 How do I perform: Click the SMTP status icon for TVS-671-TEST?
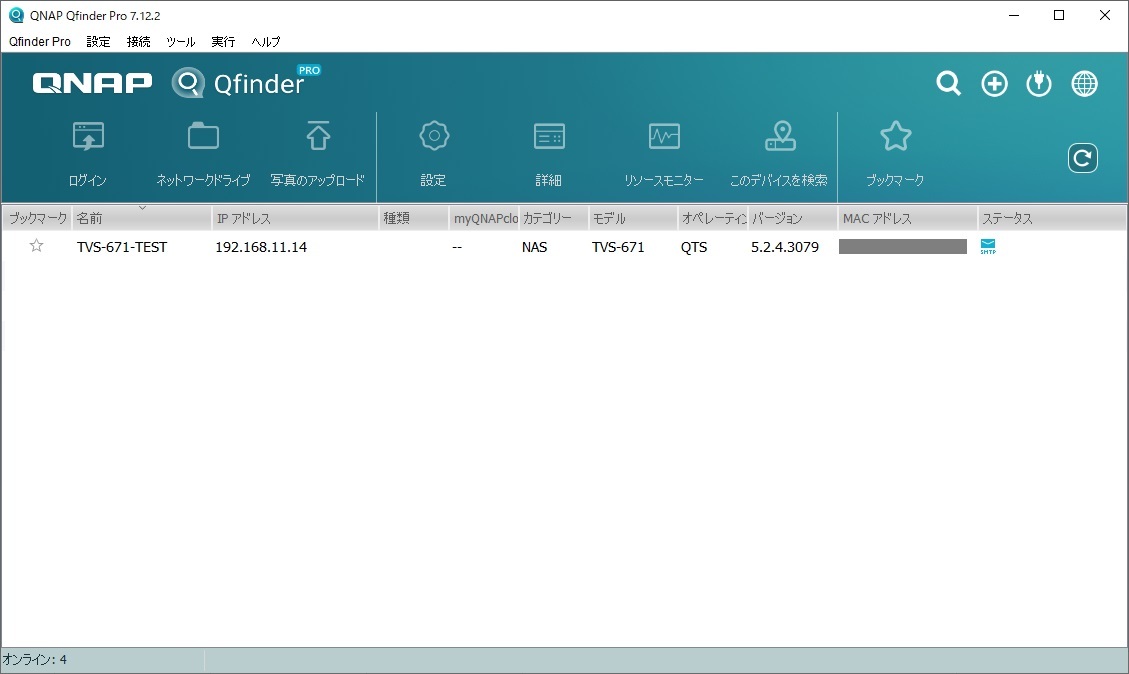point(988,246)
